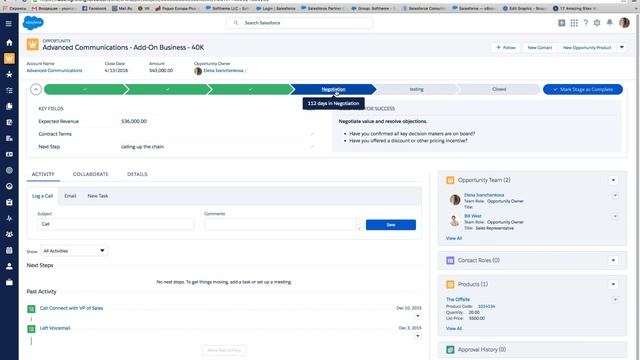Click View All under Opportunity Team
The image size is (640, 360).
pyautogui.click(x=454, y=238)
